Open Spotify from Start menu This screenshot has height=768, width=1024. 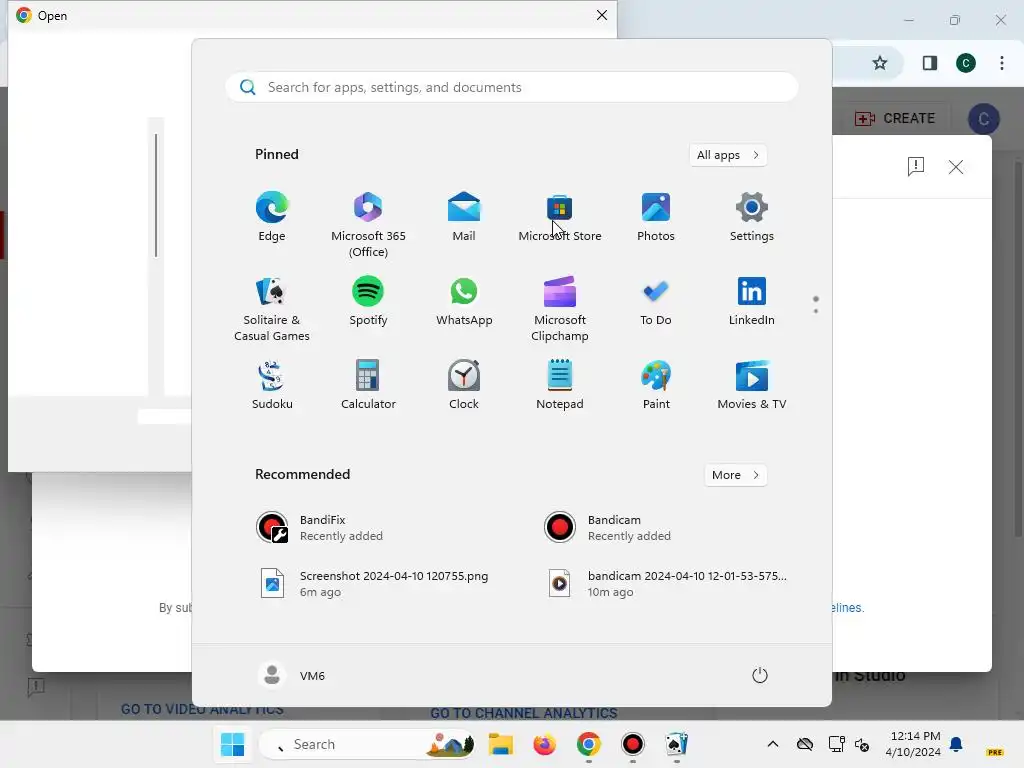pyautogui.click(x=368, y=301)
